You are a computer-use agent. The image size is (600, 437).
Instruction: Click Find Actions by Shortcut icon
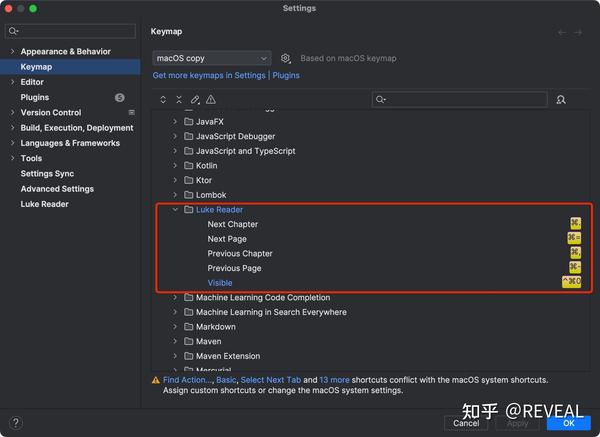(560, 100)
